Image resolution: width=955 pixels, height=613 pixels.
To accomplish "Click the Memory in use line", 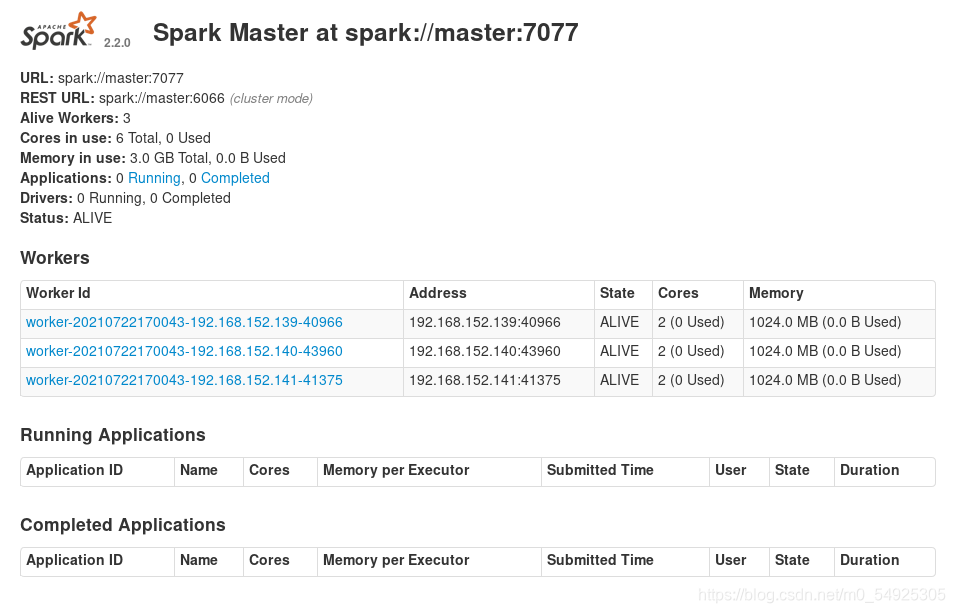I will click(153, 158).
